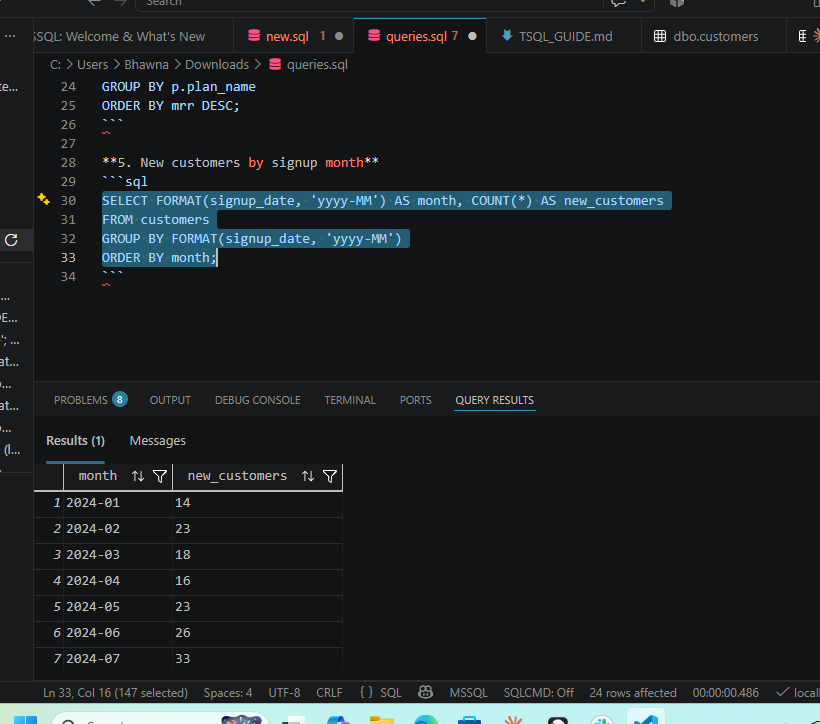Select the 2024-03 month cell

(x=118, y=555)
